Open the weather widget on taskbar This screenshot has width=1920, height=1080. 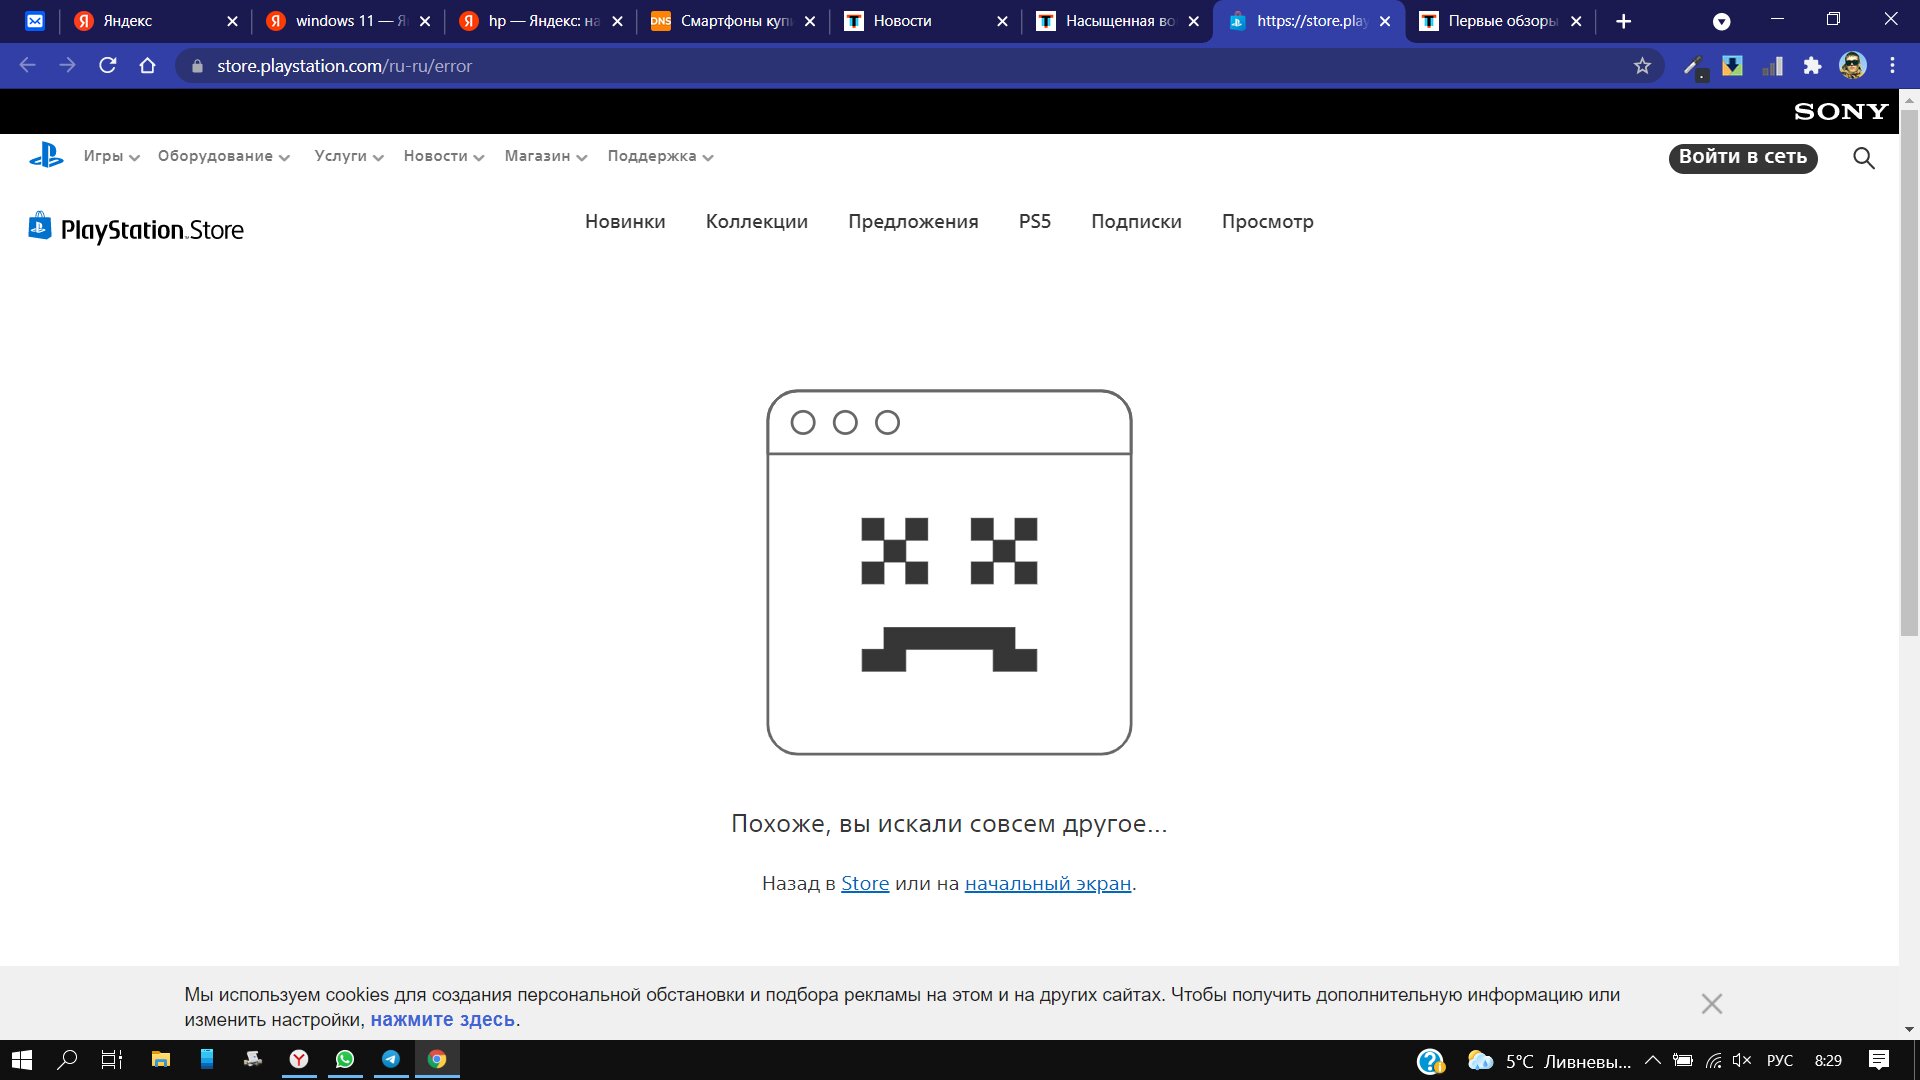(1549, 1061)
